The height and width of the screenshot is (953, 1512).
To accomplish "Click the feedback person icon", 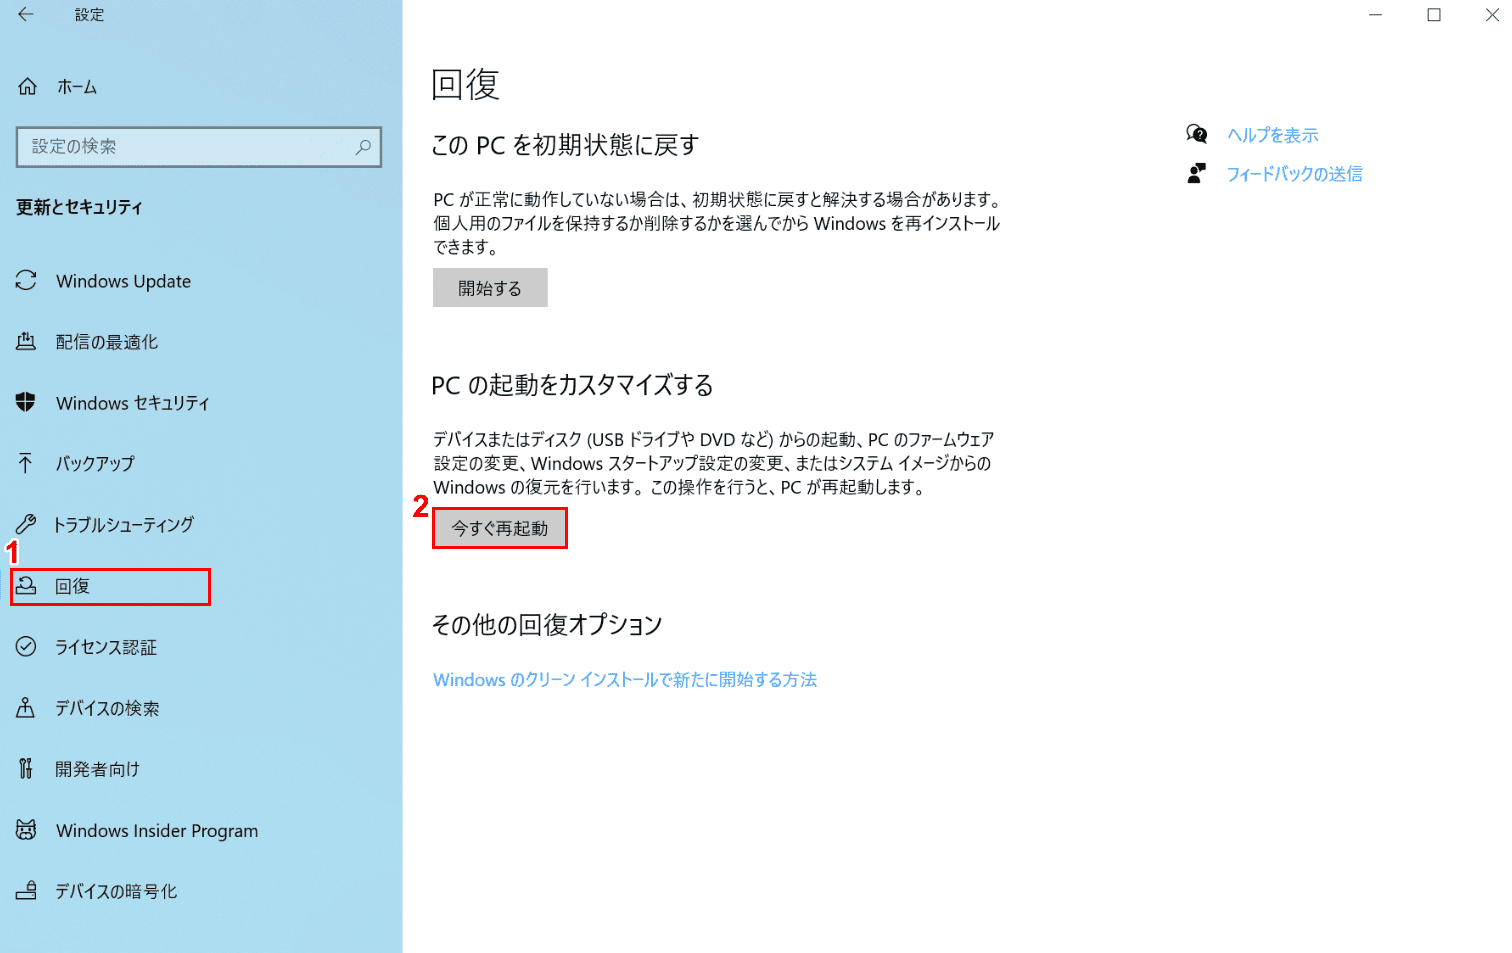I will click(1196, 174).
